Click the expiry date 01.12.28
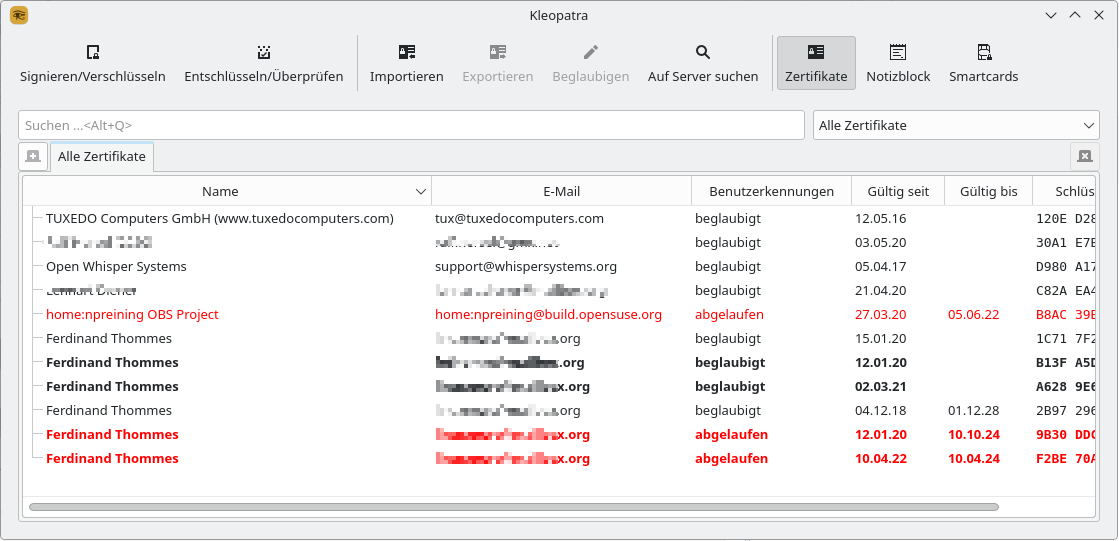The width and height of the screenshot is (1119, 541). pos(973,410)
